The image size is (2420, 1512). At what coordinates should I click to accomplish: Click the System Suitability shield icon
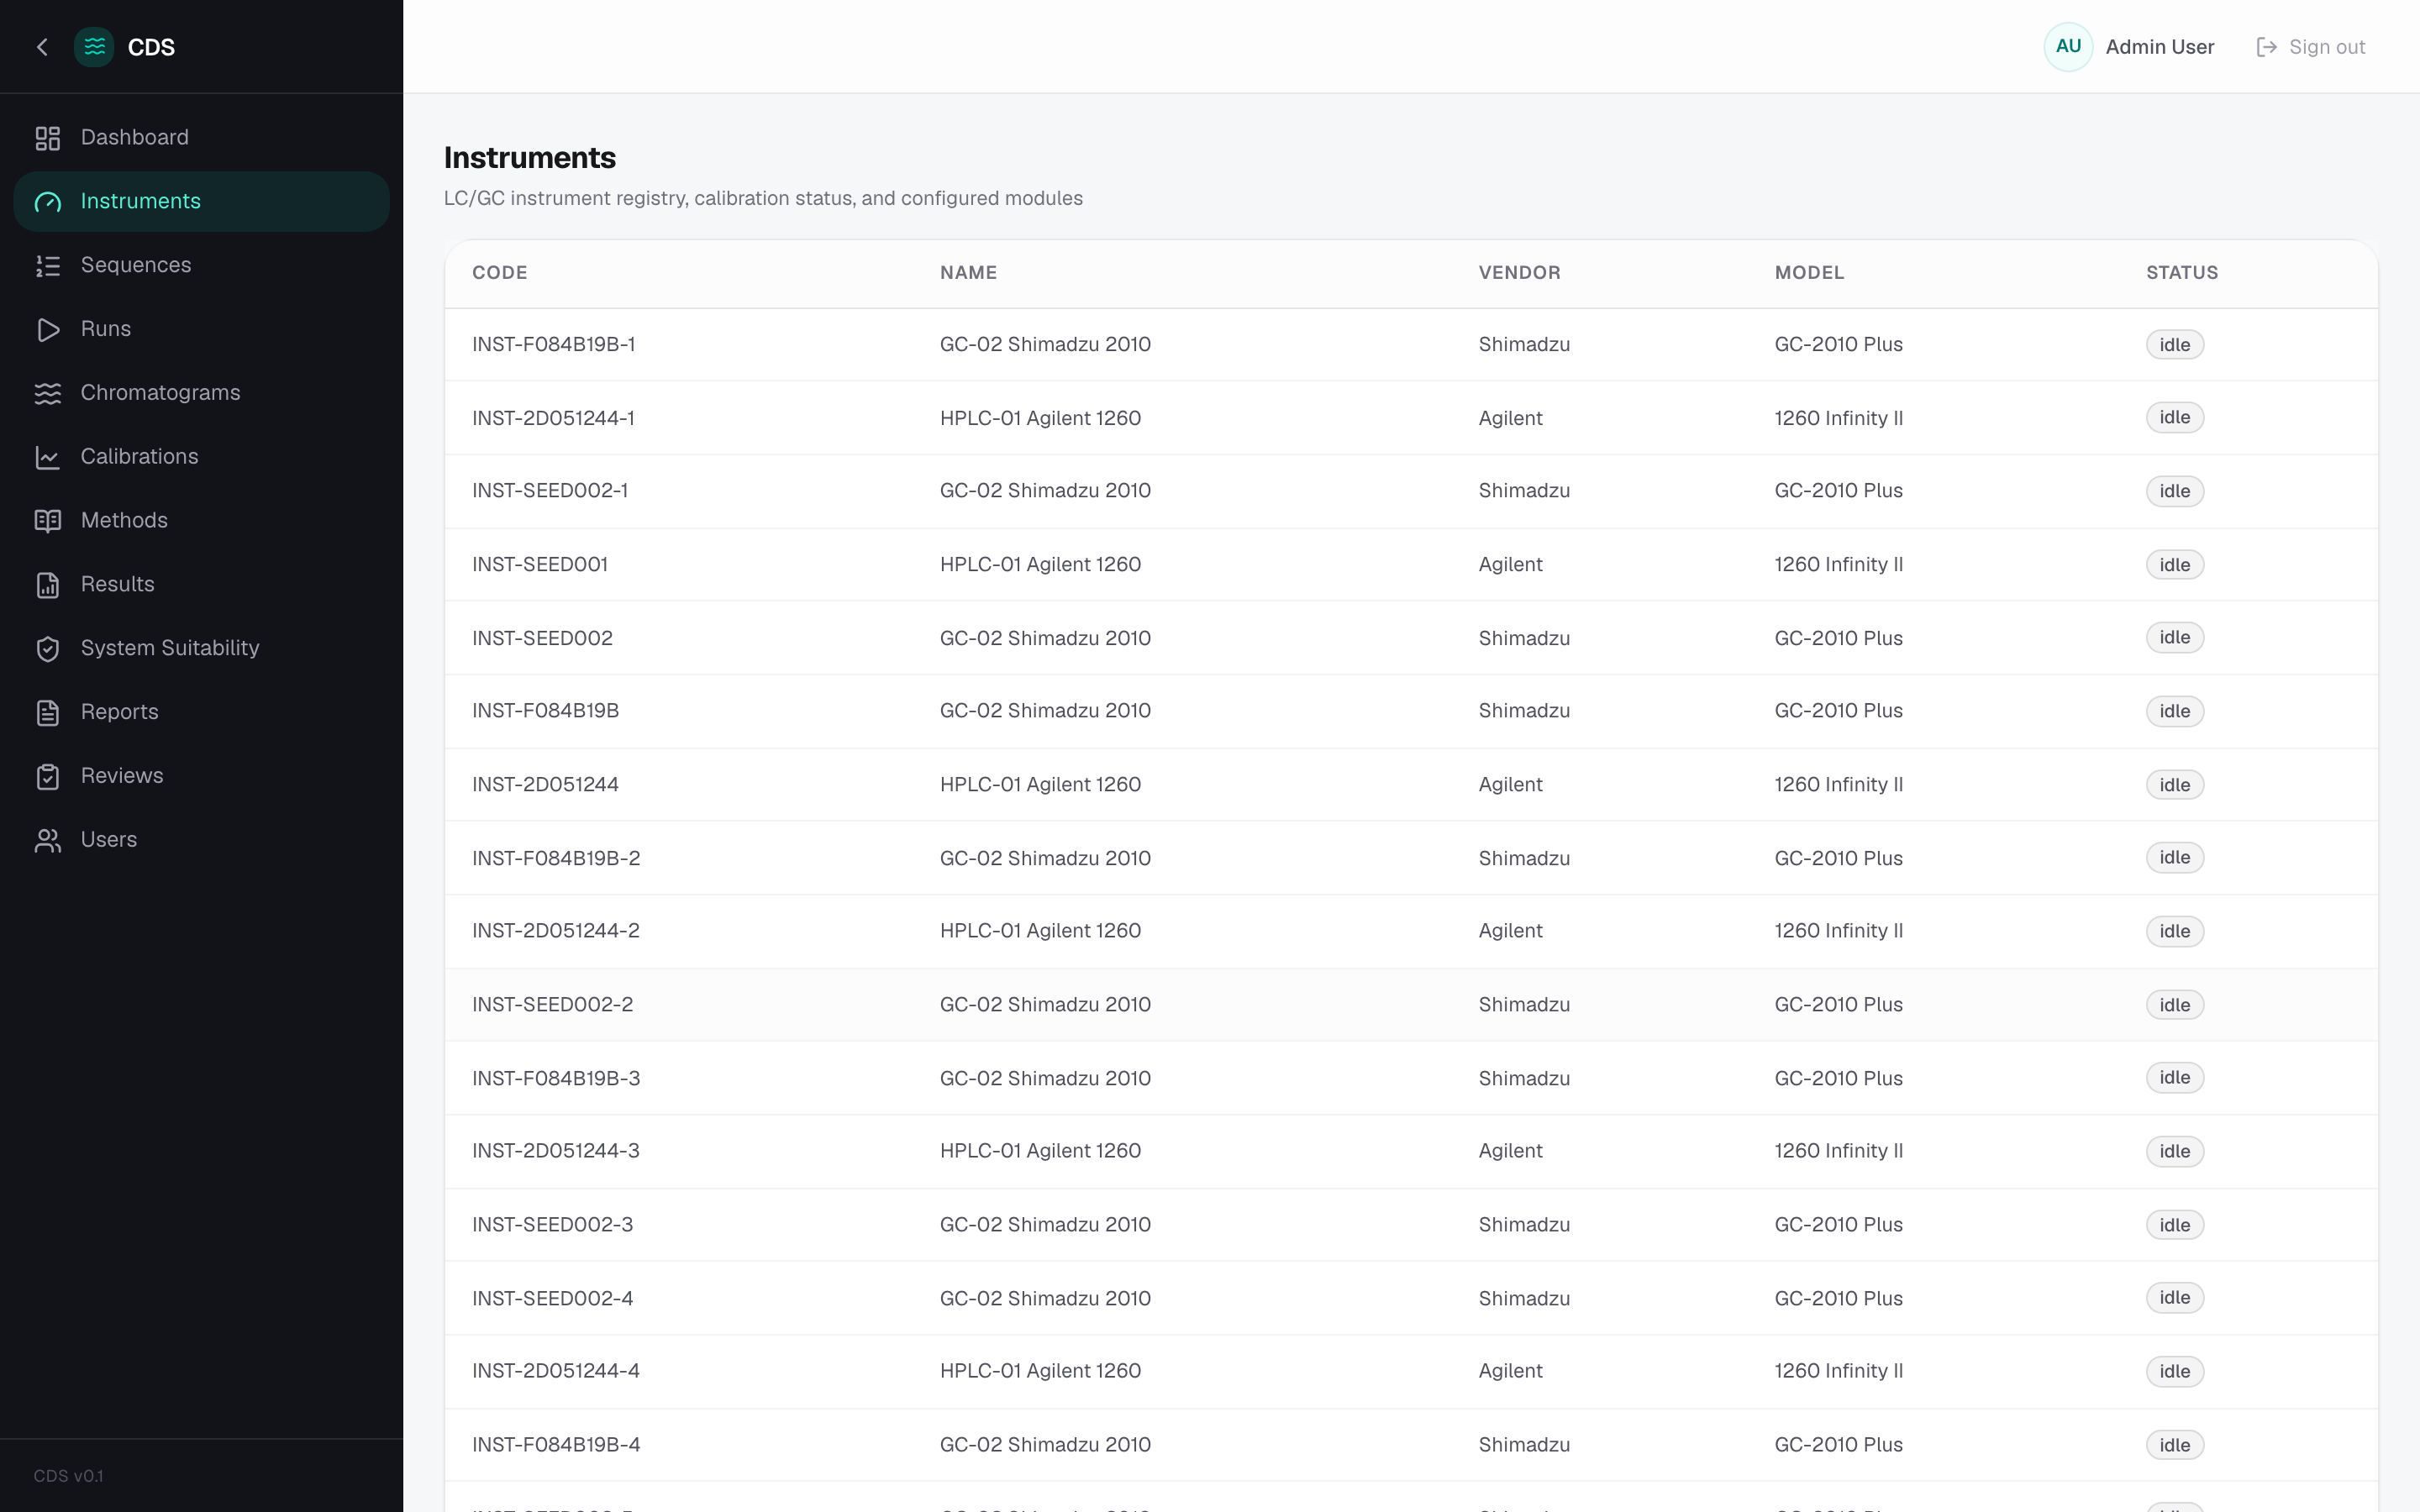click(x=48, y=649)
